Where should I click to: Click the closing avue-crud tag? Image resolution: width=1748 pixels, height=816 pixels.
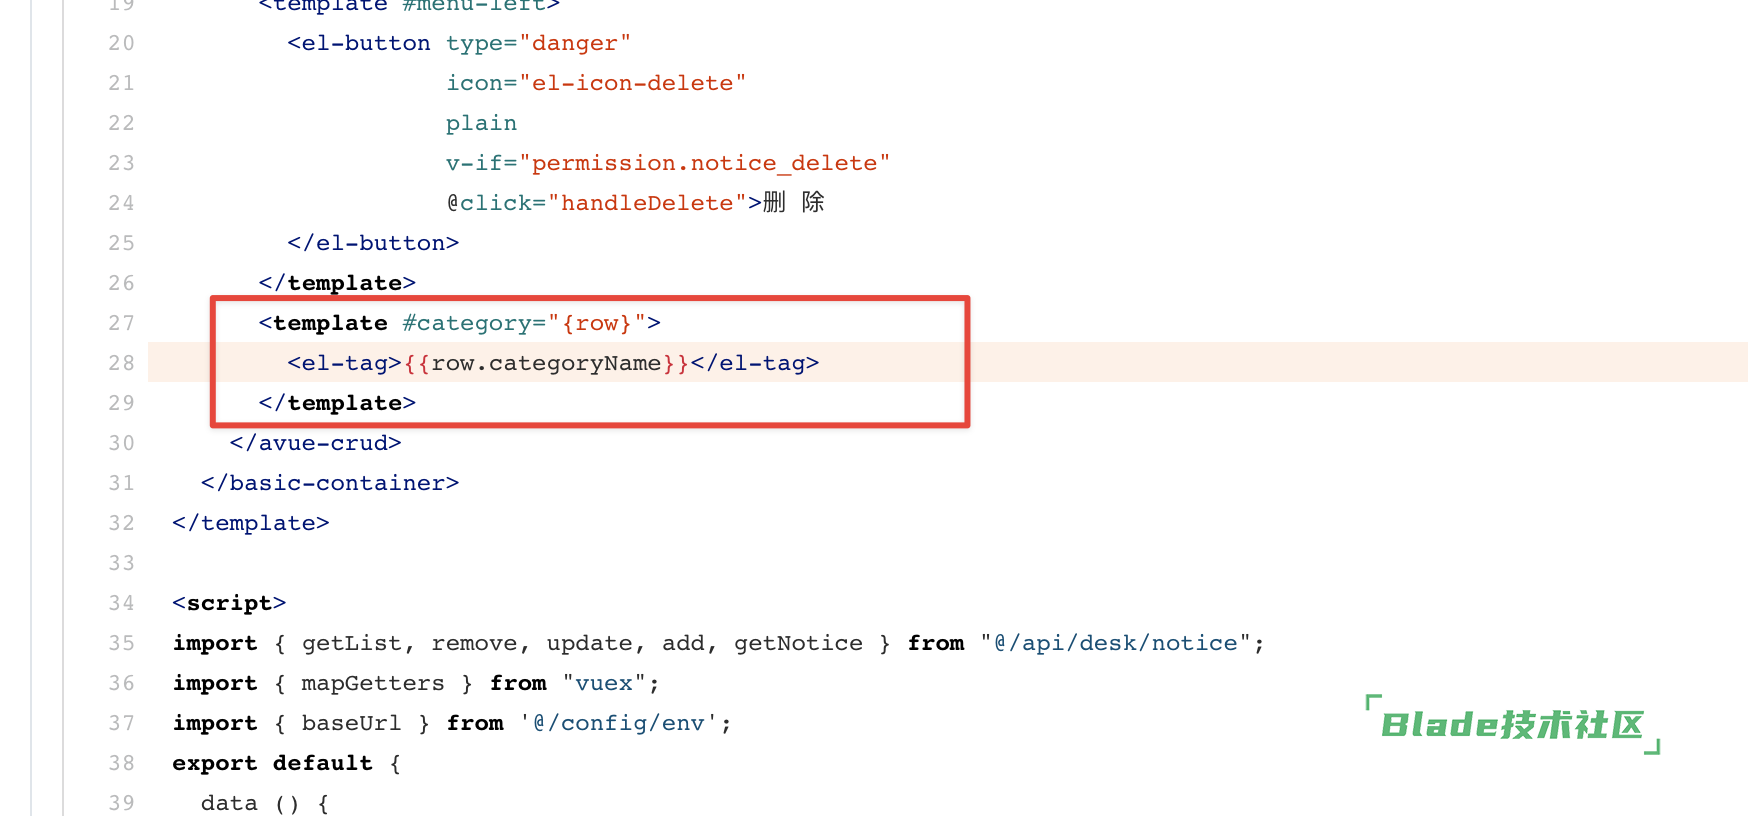coord(316,443)
